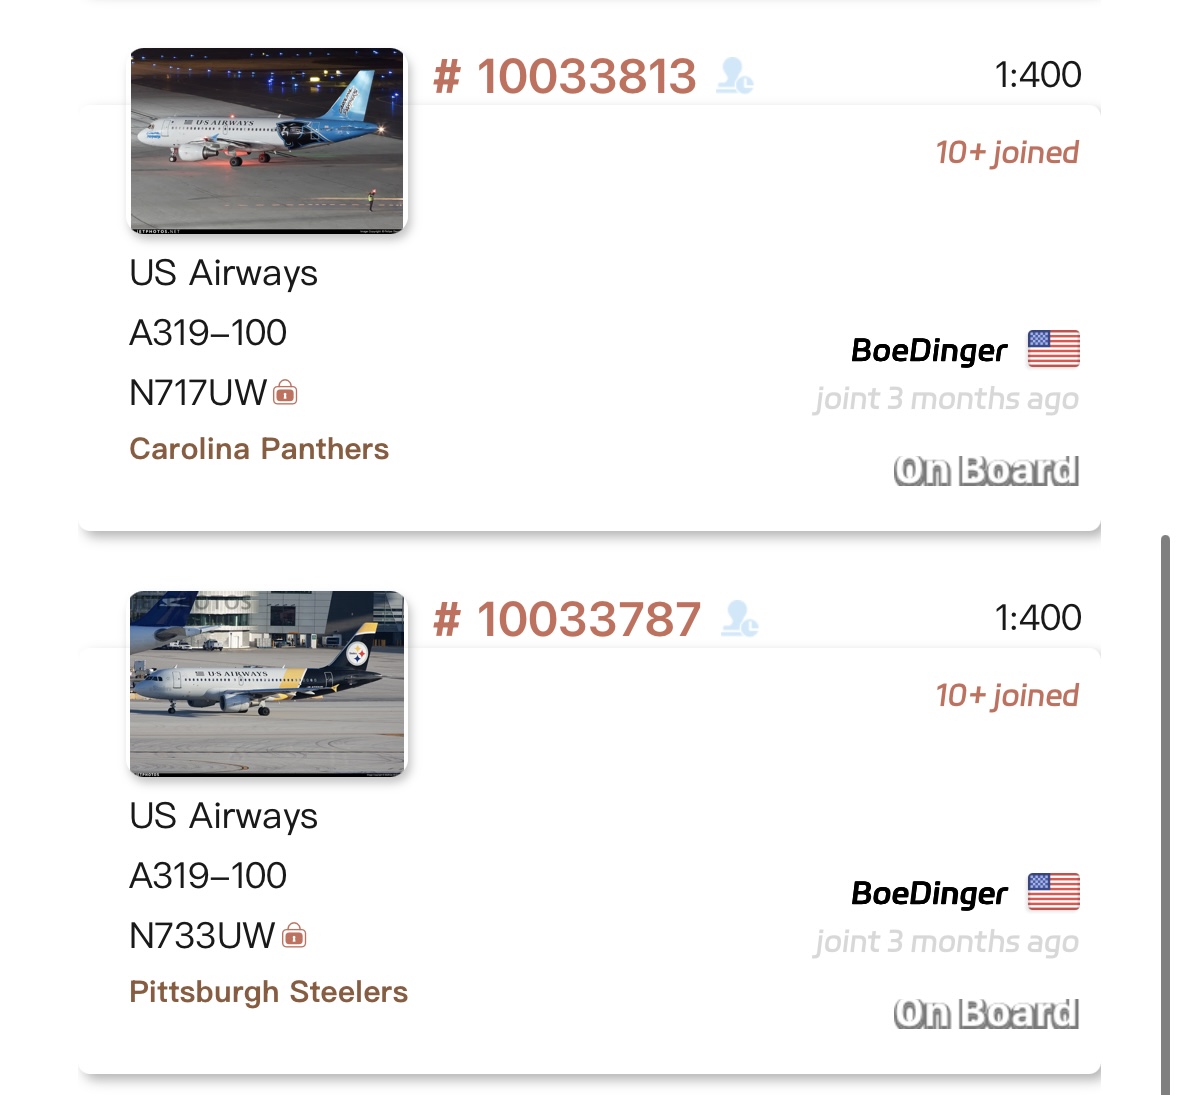Viewport: 1179px width, 1095px height.
Task: Open the Pittsburgh Steelers aircraft photo
Action: pos(268,684)
